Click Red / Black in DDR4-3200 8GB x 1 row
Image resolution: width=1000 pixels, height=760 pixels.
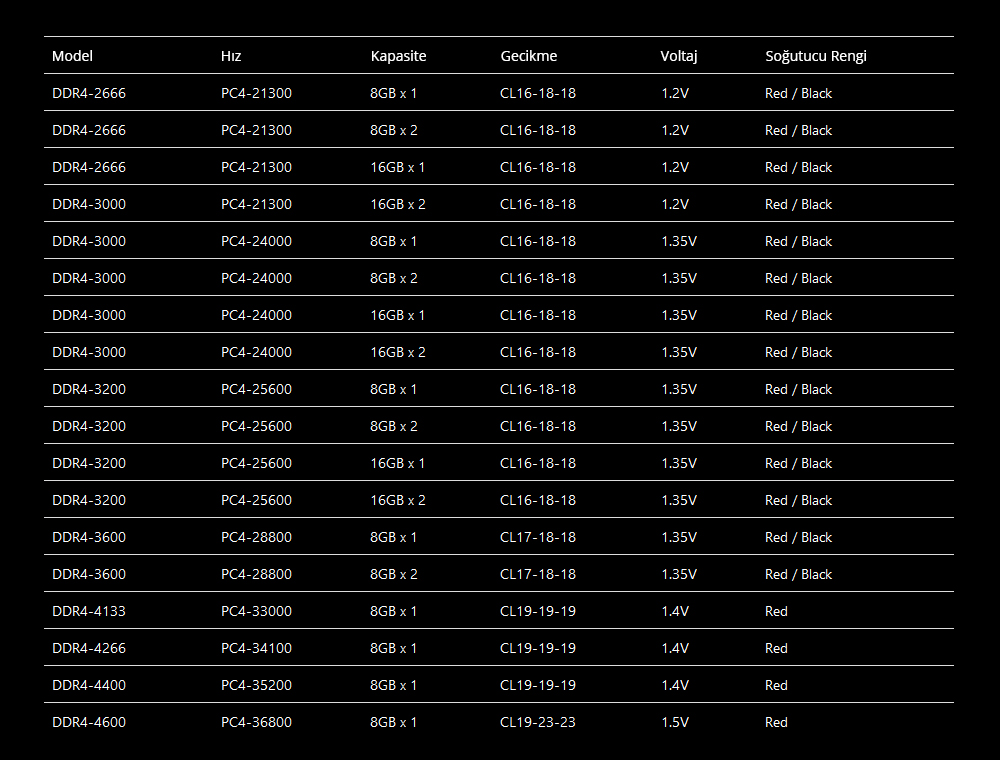point(798,390)
